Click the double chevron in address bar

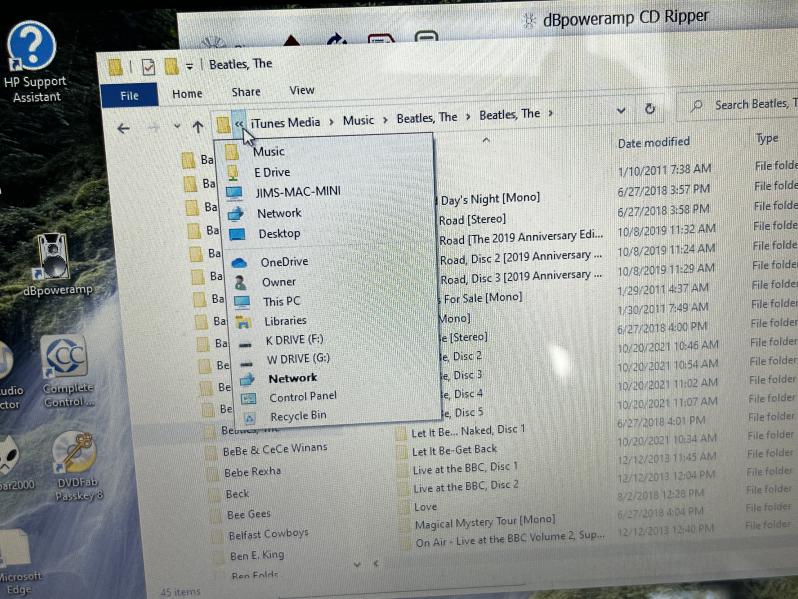coord(239,123)
